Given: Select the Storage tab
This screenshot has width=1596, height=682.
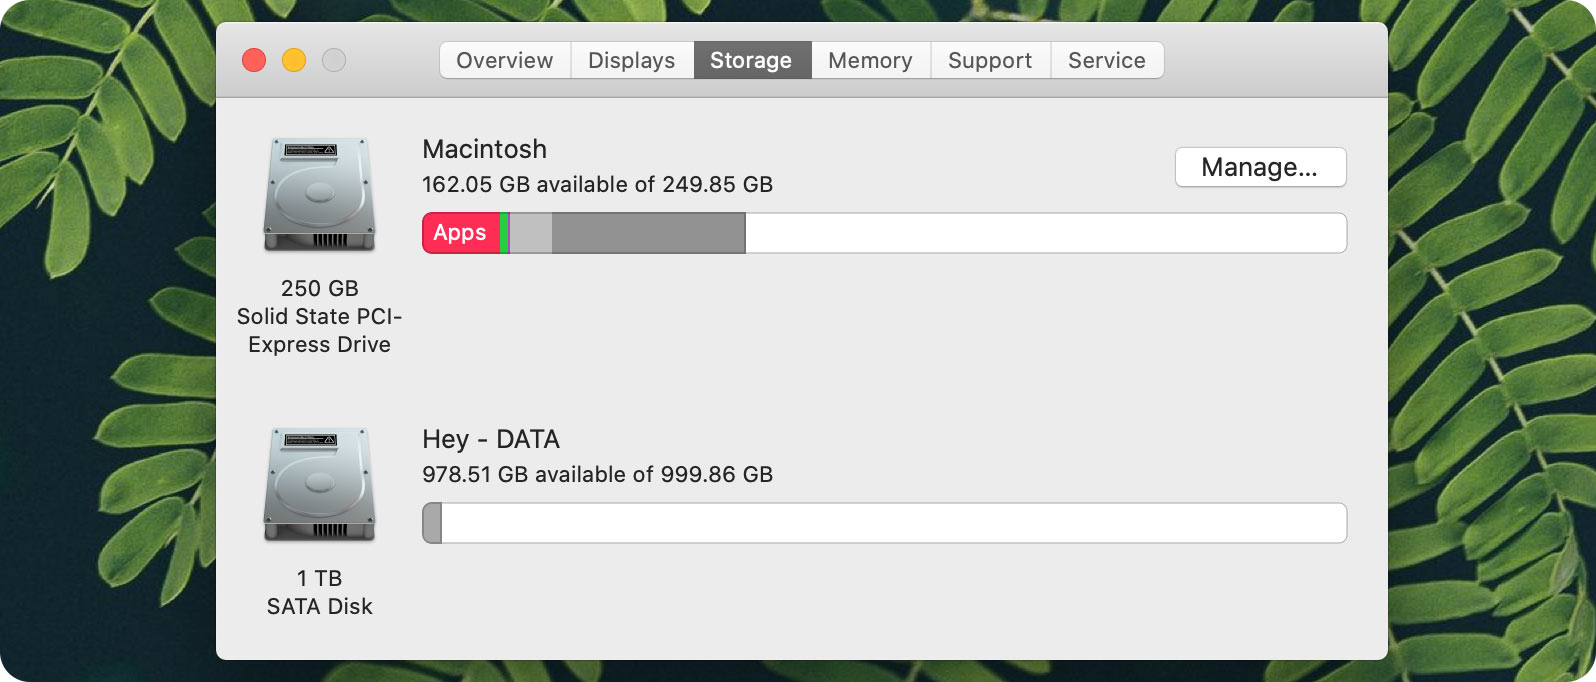Looking at the screenshot, I should pyautogui.click(x=752, y=60).
